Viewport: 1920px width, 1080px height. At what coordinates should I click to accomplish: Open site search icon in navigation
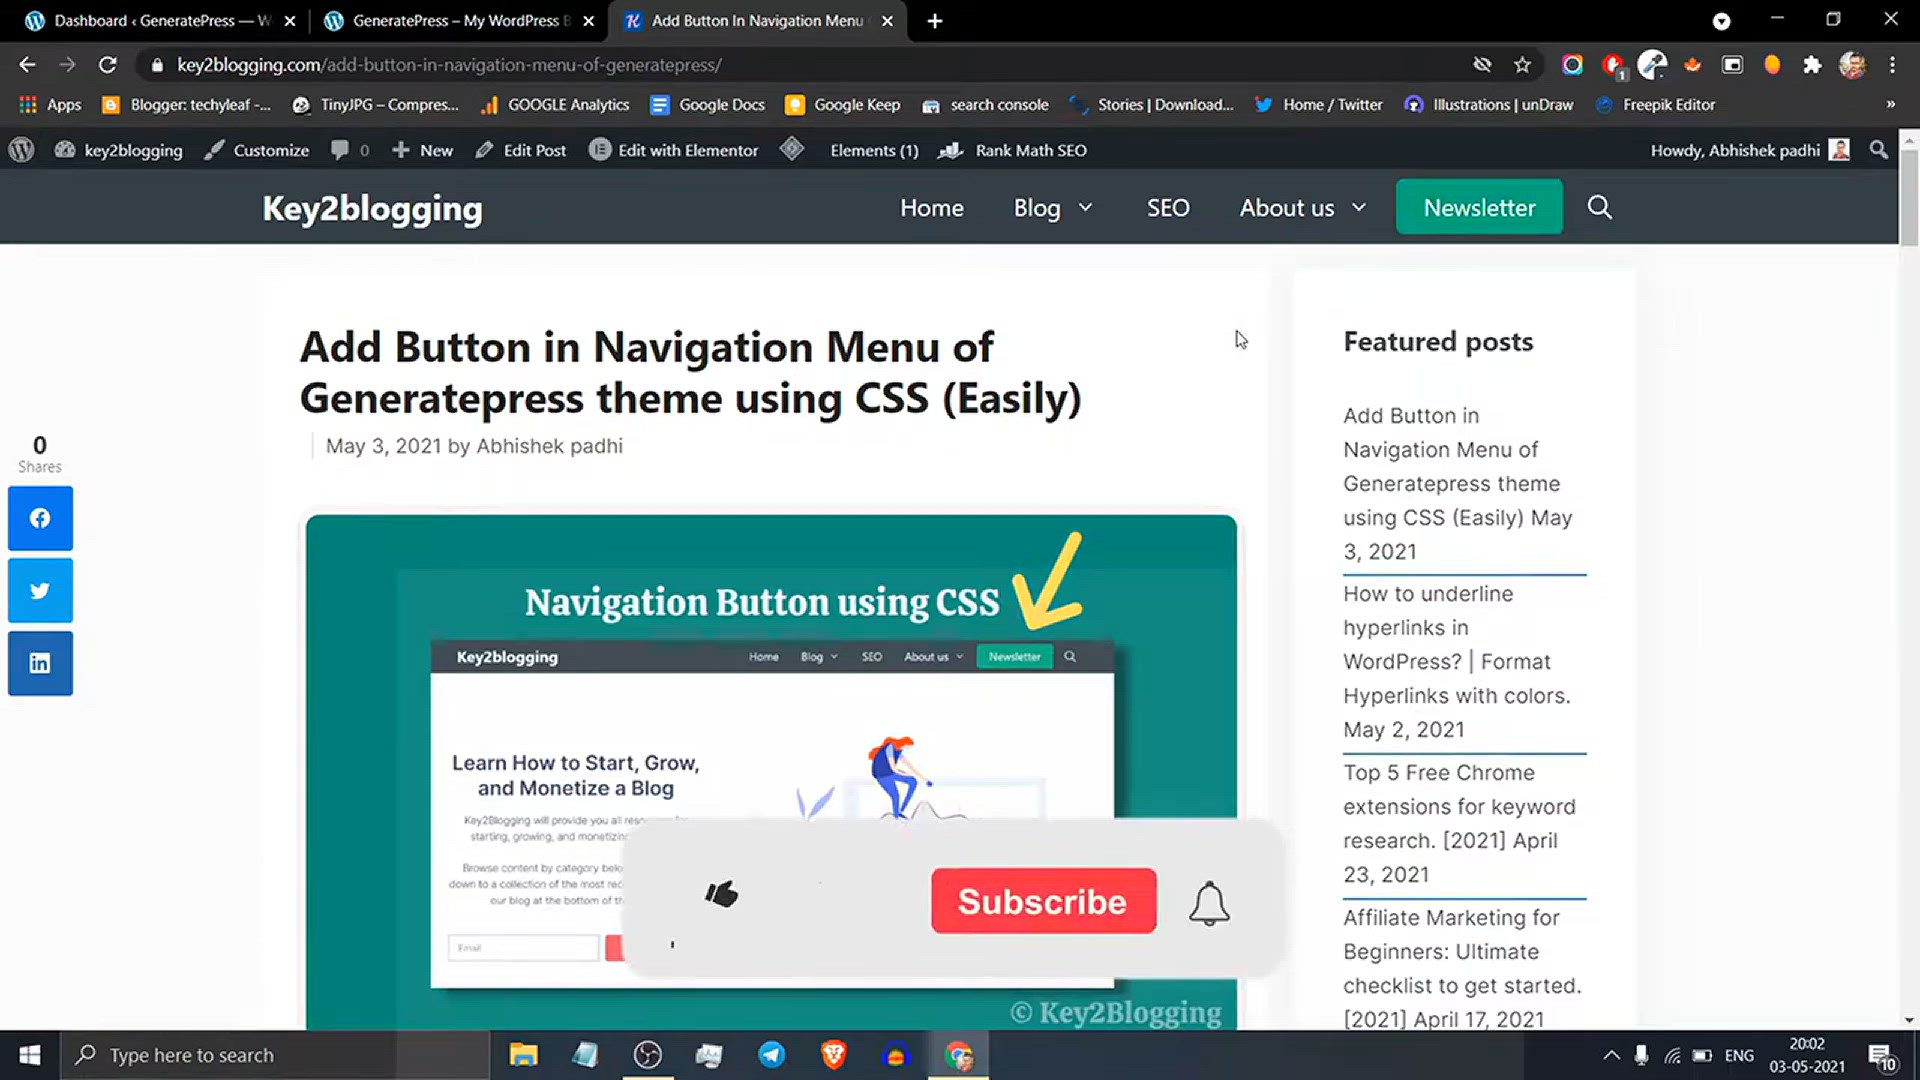tap(1599, 207)
